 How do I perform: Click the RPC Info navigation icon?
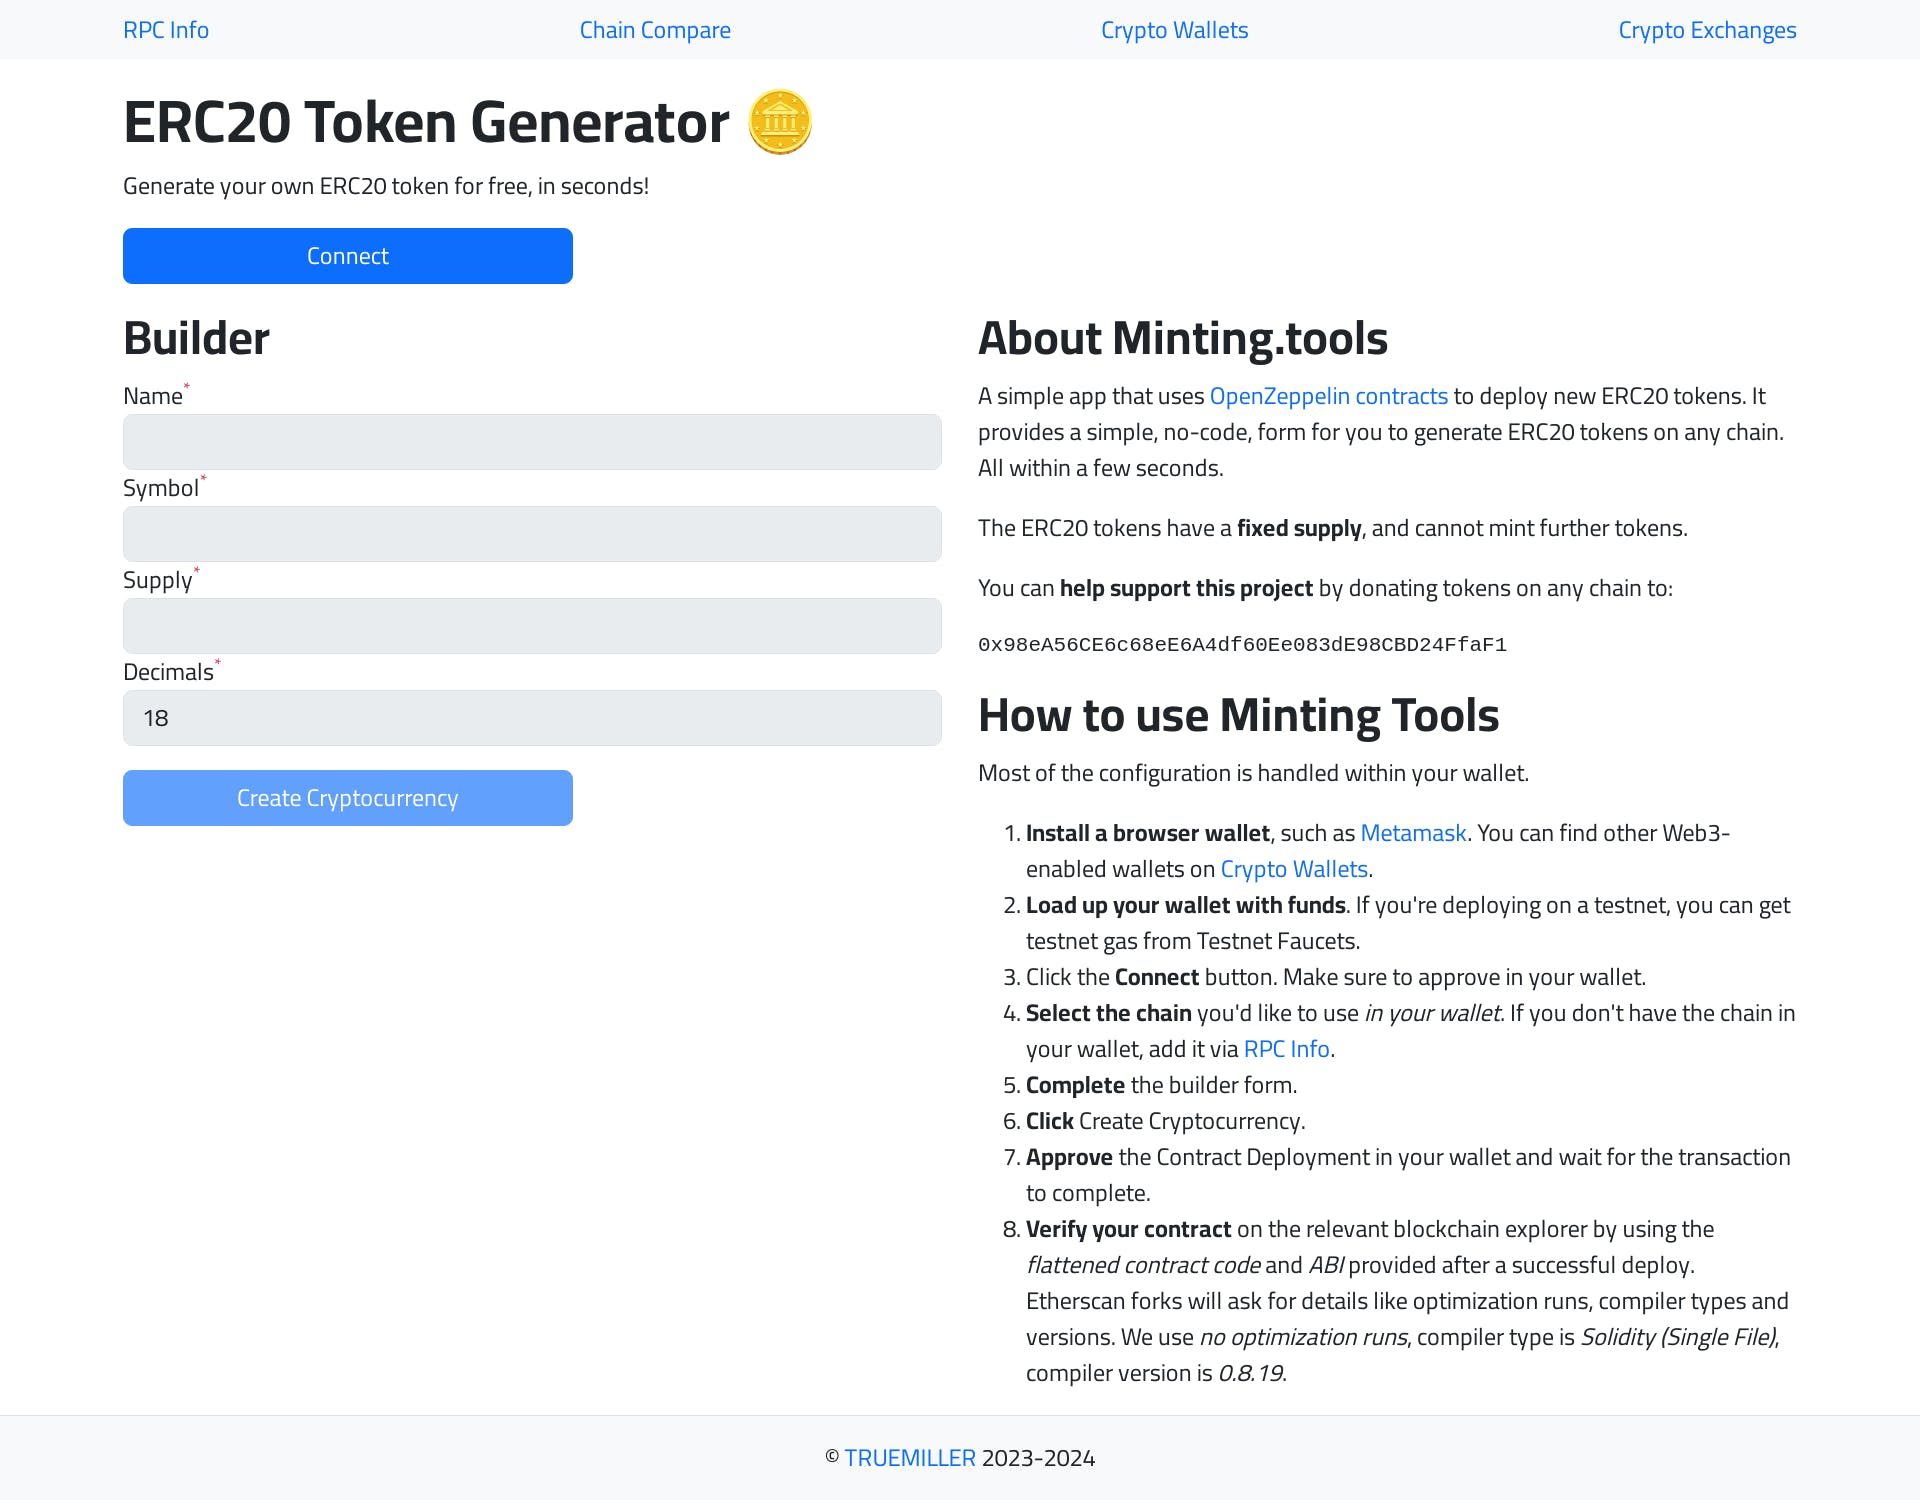tap(167, 28)
